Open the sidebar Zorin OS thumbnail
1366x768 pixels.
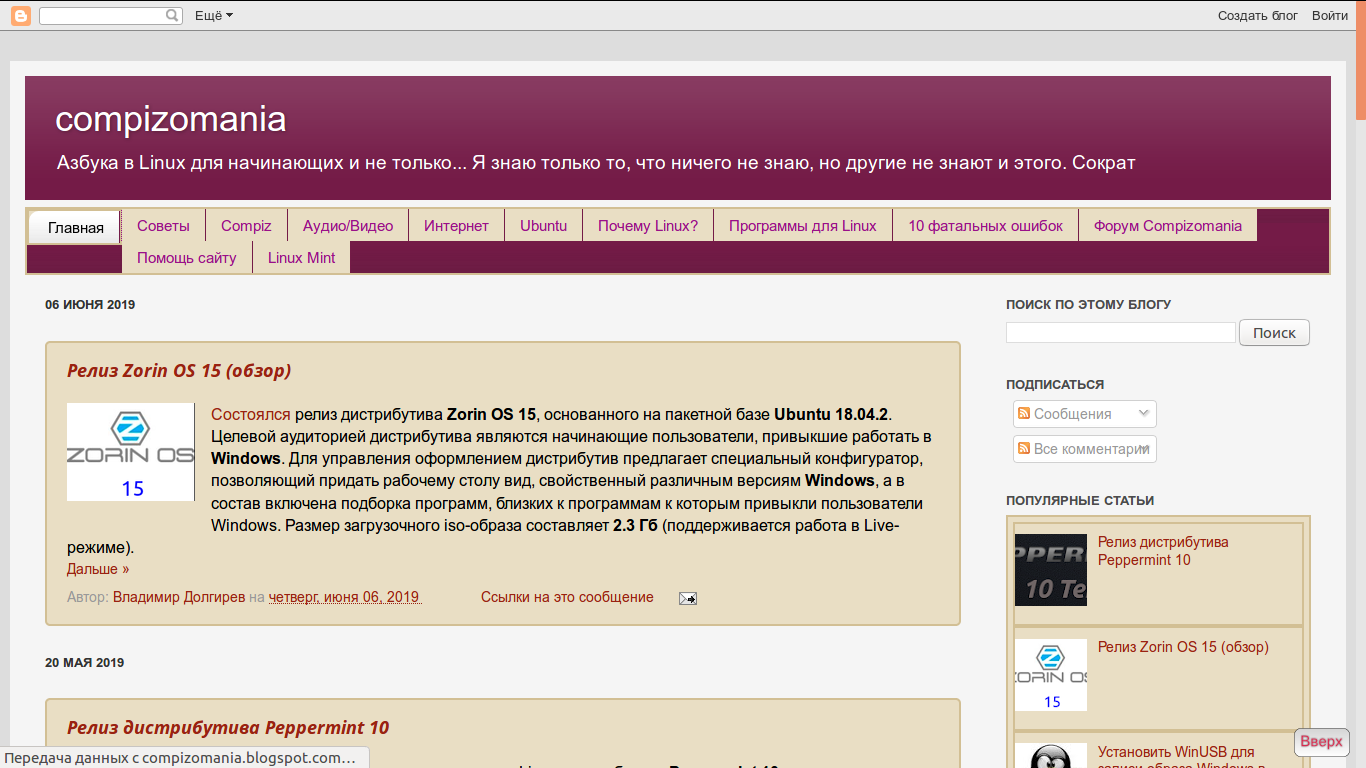click(x=1050, y=675)
